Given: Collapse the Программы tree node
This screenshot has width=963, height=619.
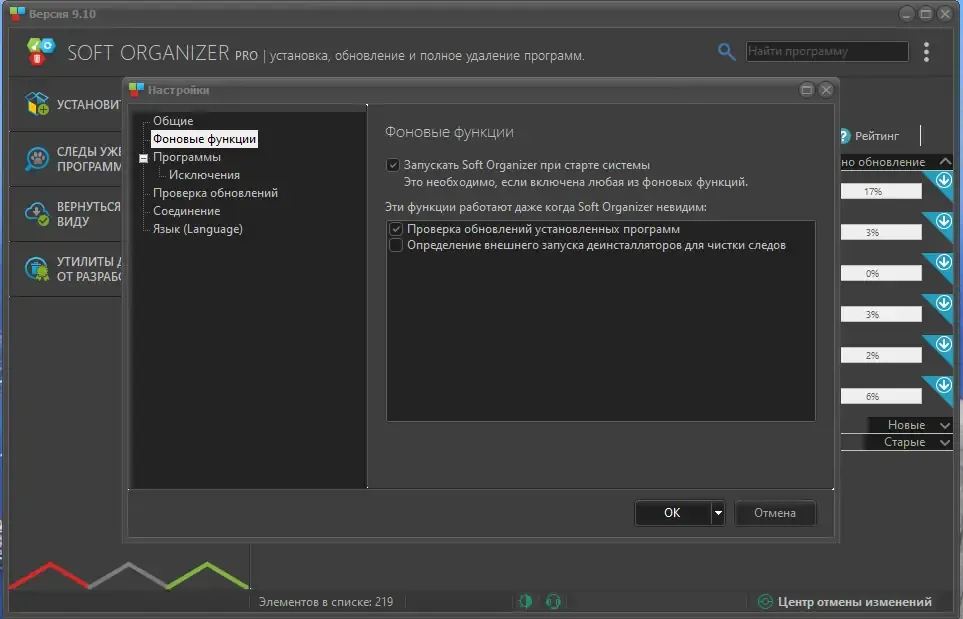Looking at the screenshot, I should 144,158.
